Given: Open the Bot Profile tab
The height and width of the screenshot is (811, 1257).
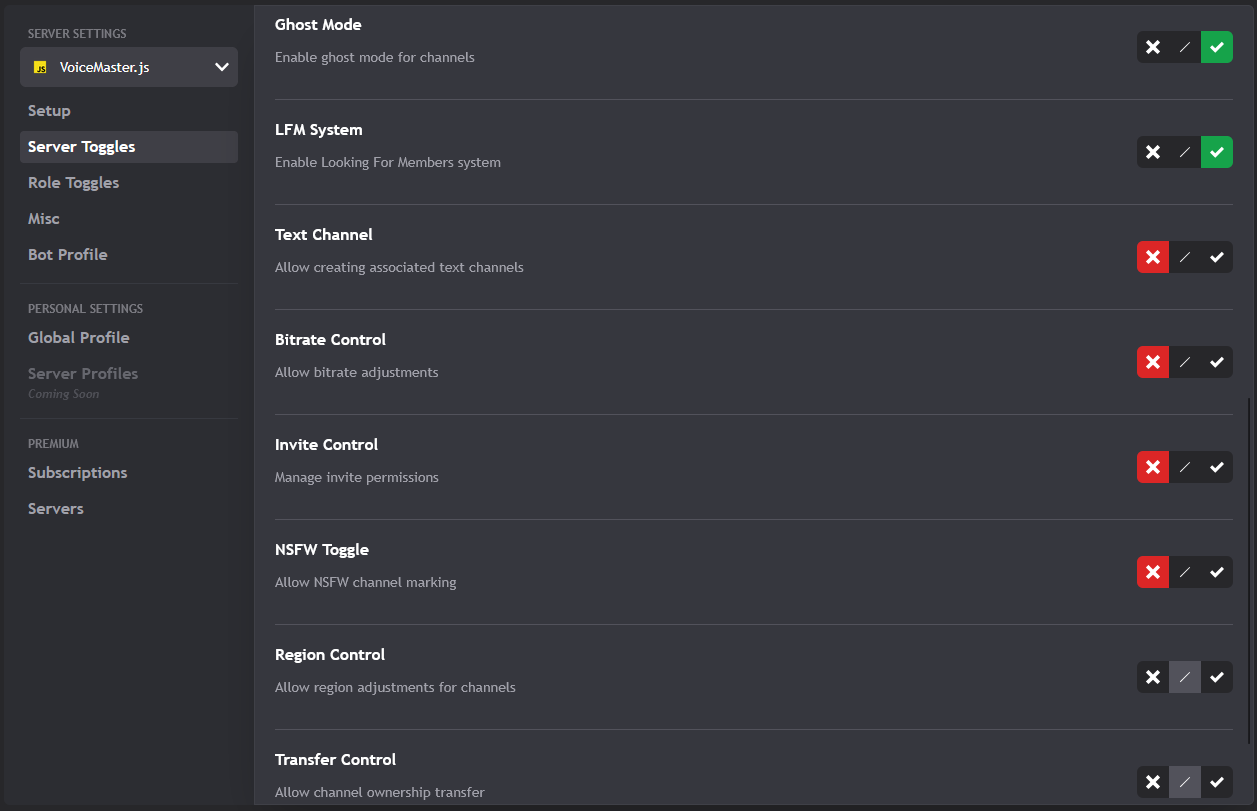Looking at the screenshot, I should point(67,255).
